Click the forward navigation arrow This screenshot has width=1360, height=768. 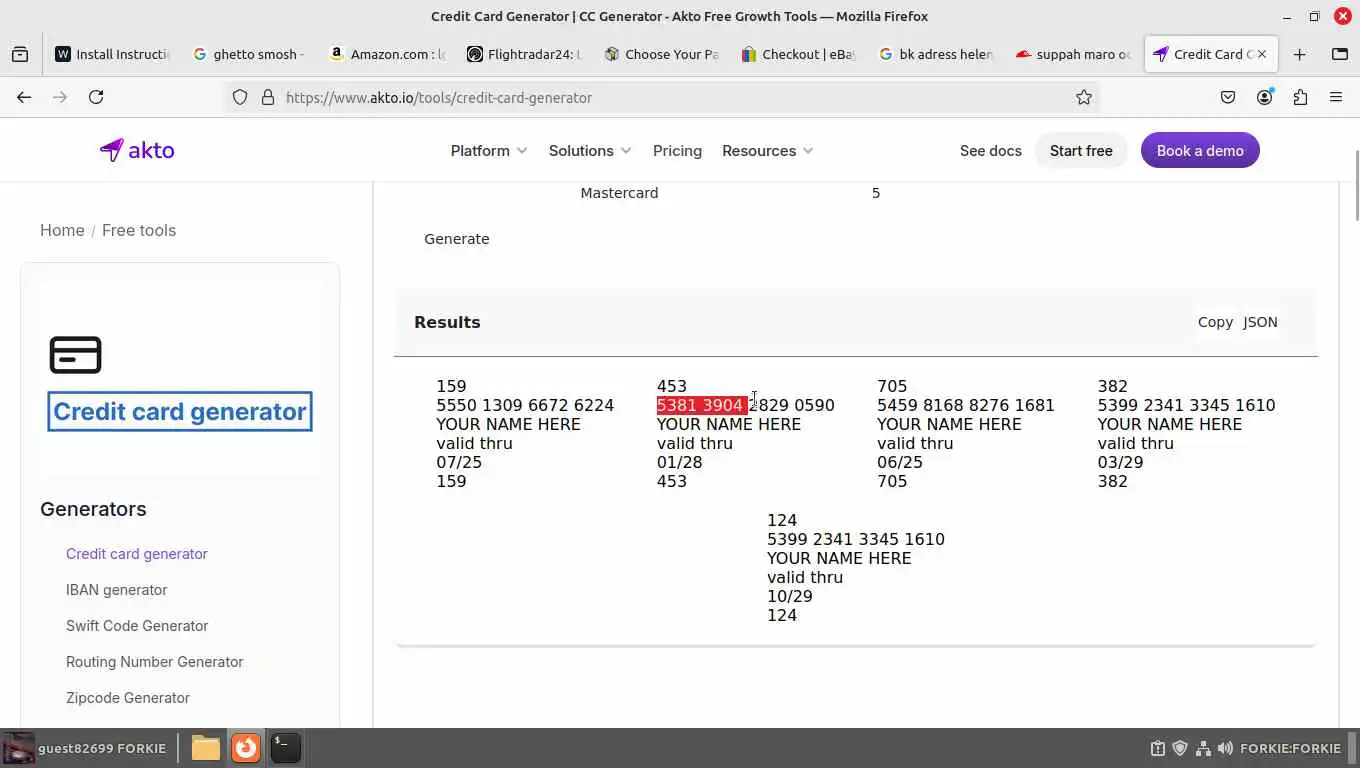60,97
